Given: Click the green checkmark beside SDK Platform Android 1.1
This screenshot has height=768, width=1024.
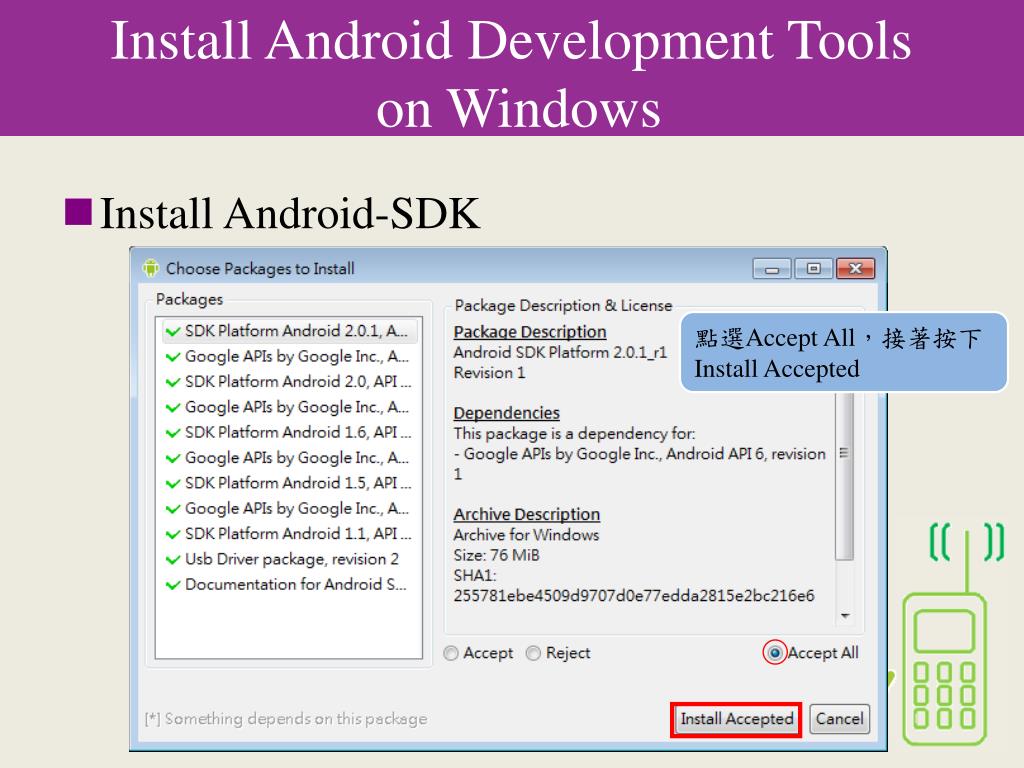Looking at the screenshot, I should click(x=173, y=534).
